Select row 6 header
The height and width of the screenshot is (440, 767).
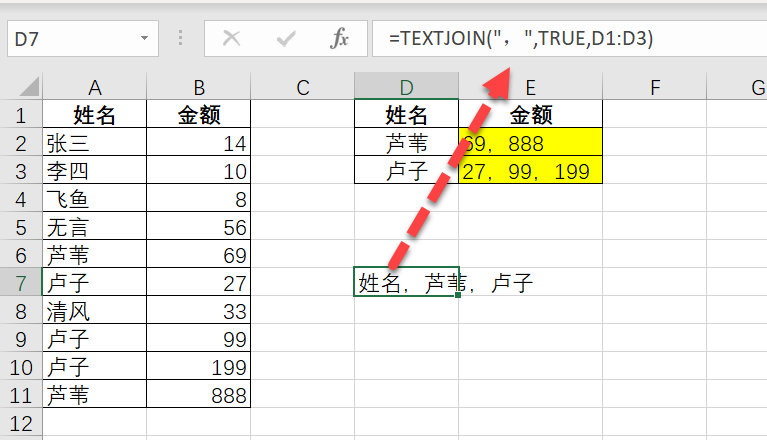[21, 255]
